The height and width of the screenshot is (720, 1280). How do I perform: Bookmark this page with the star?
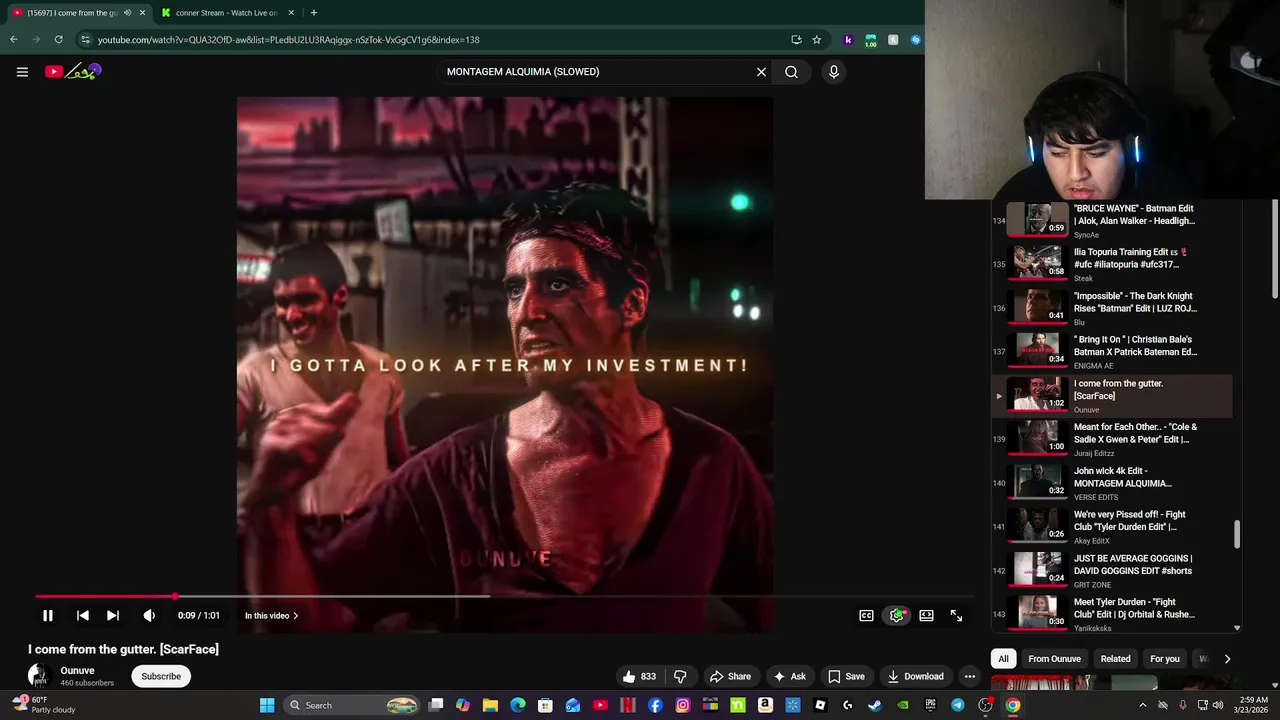[x=816, y=40]
